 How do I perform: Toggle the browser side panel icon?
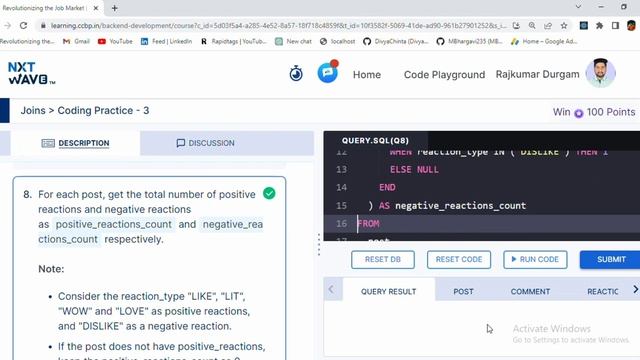tap(616, 25)
